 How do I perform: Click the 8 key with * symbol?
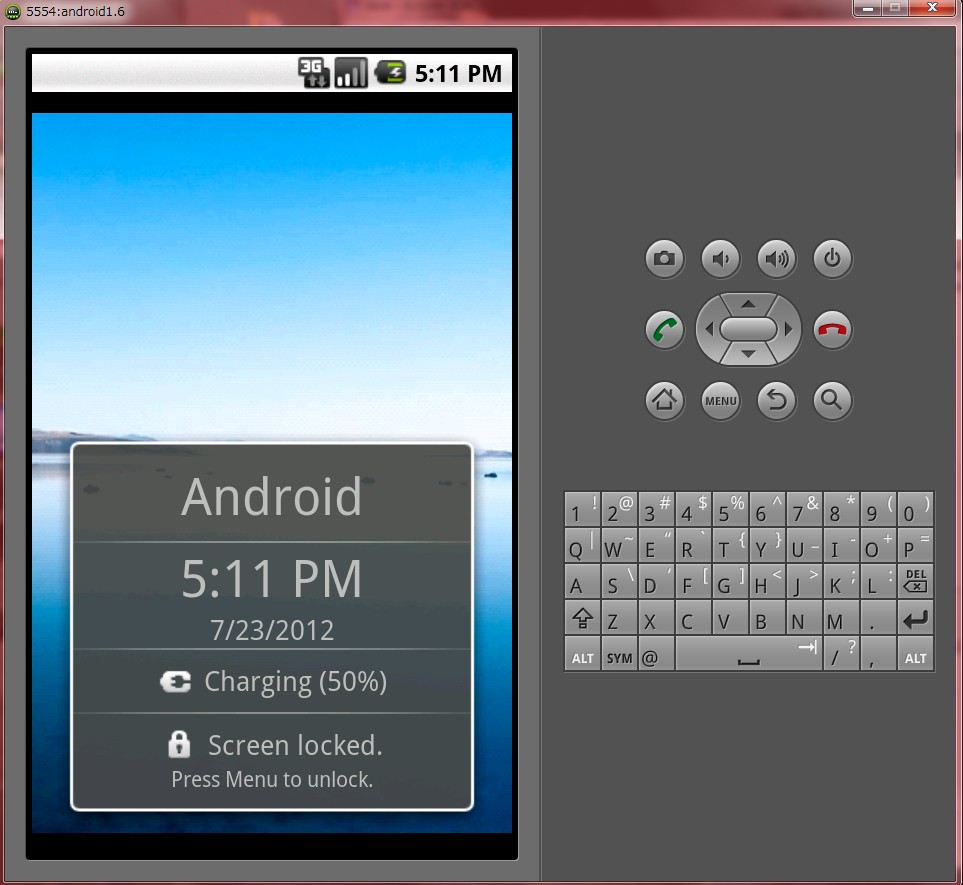point(841,509)
